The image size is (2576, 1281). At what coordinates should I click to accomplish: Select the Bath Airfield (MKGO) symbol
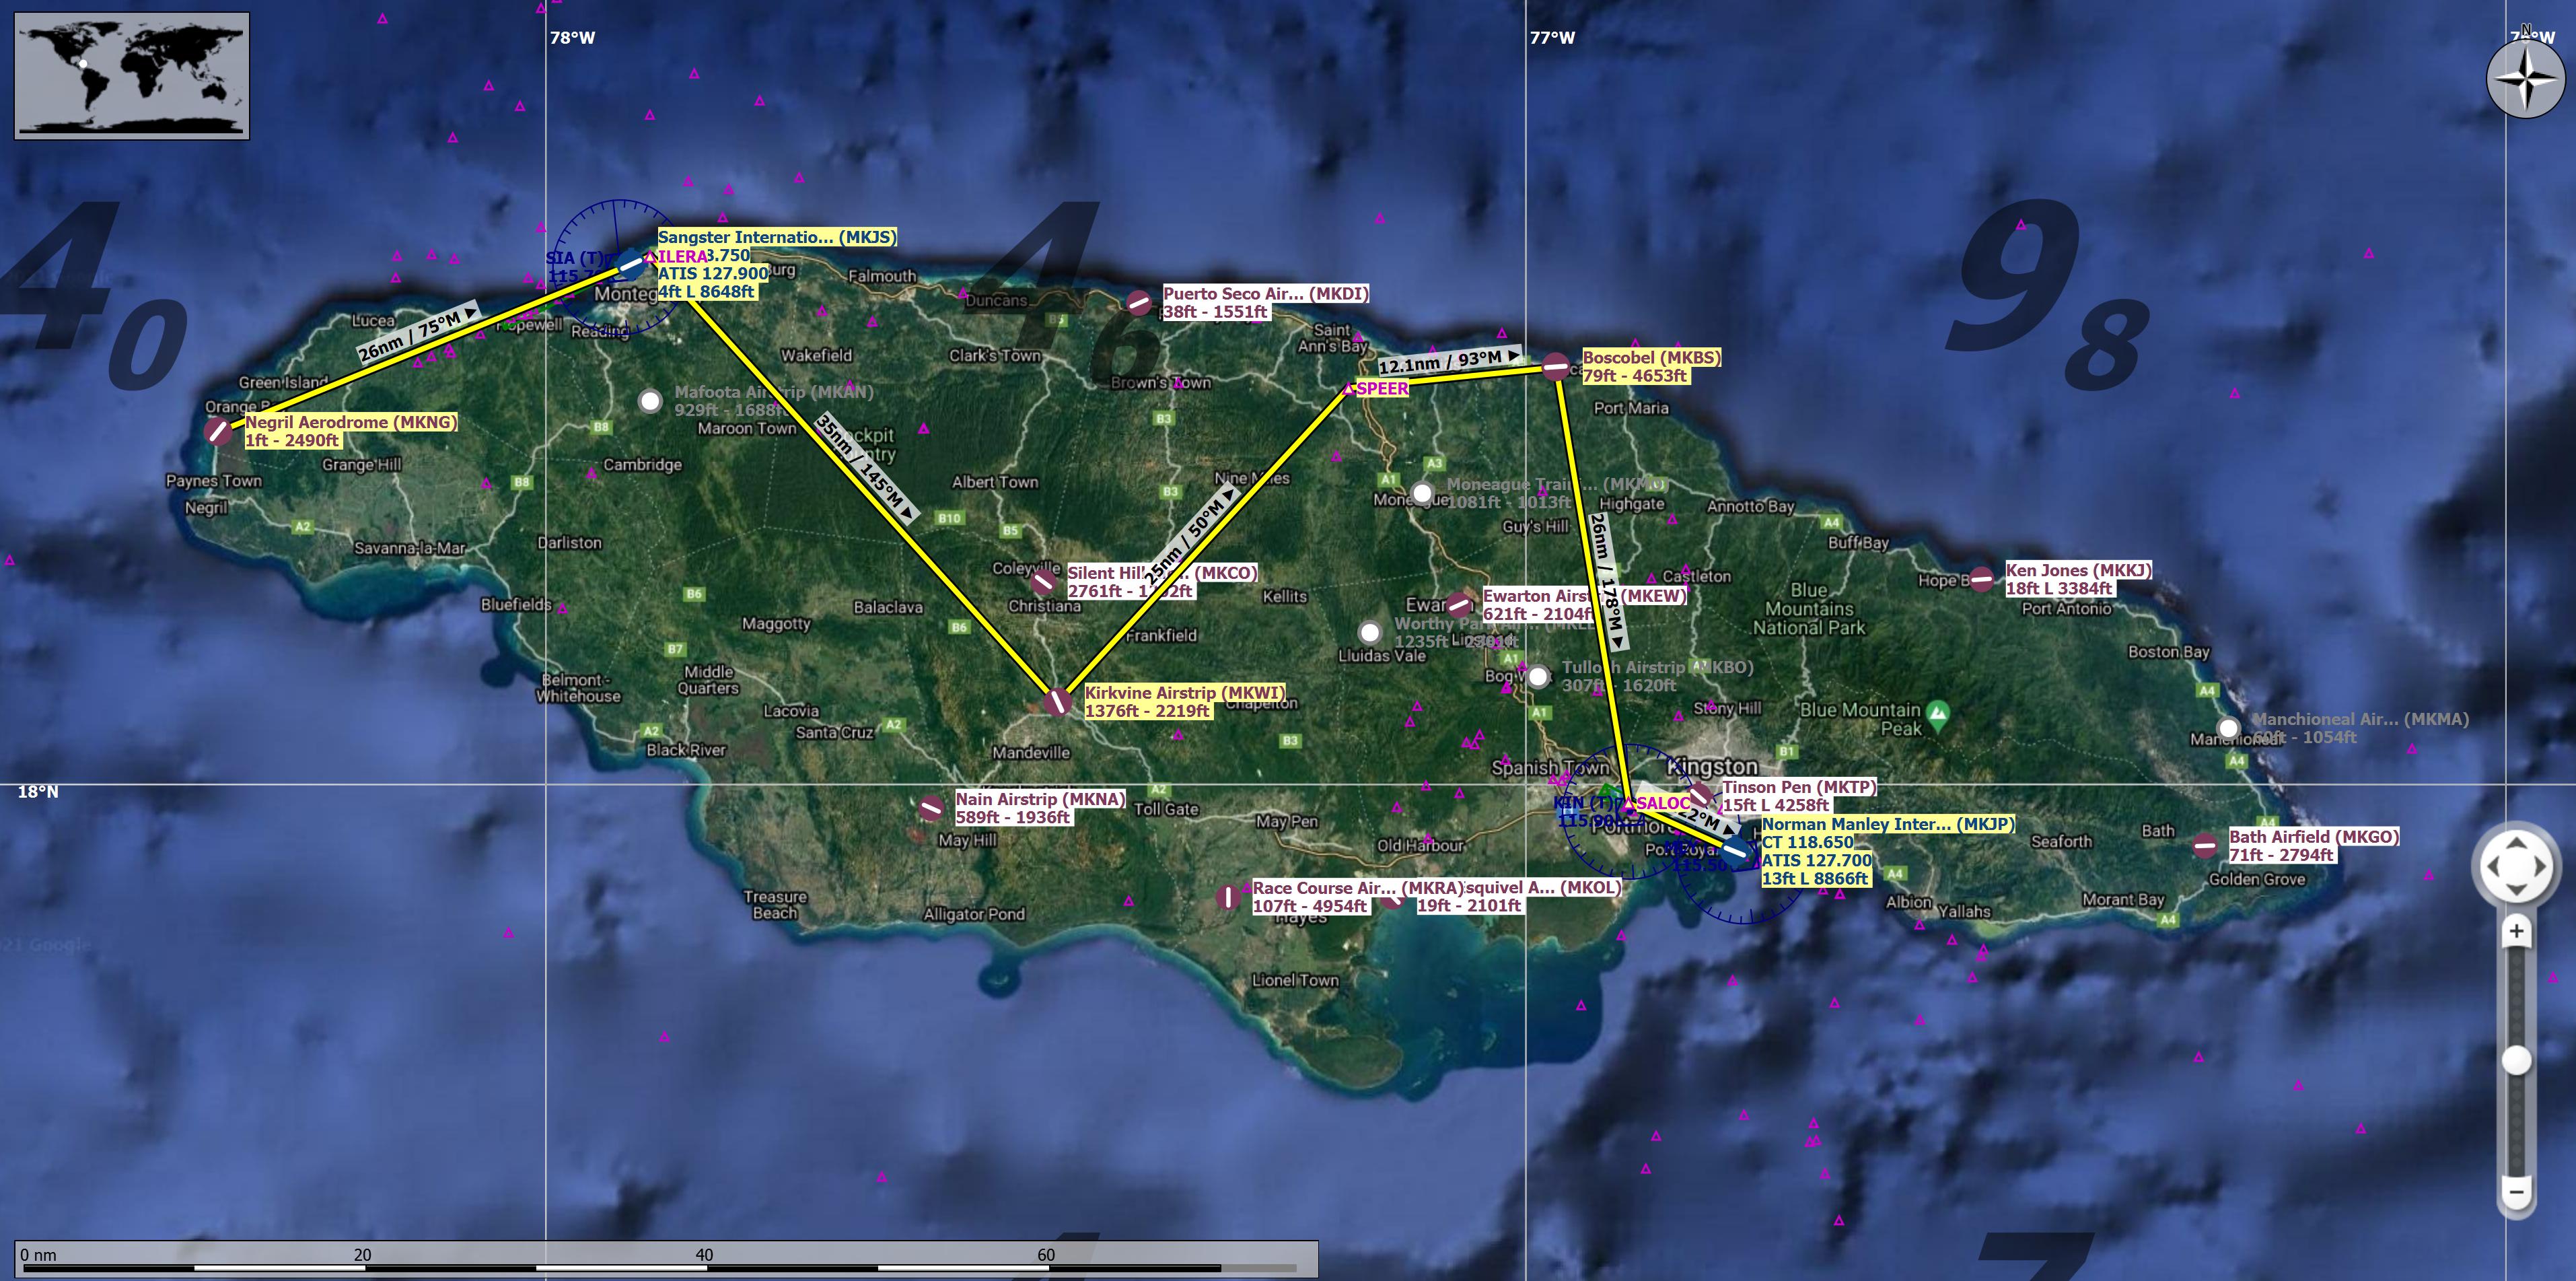pos(2205,846)
